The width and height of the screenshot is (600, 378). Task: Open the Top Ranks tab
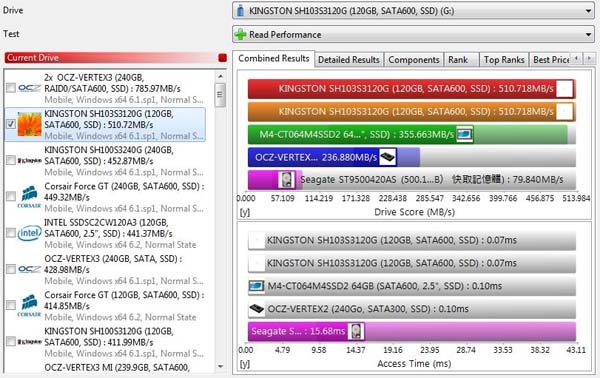[x=504, y=60]
